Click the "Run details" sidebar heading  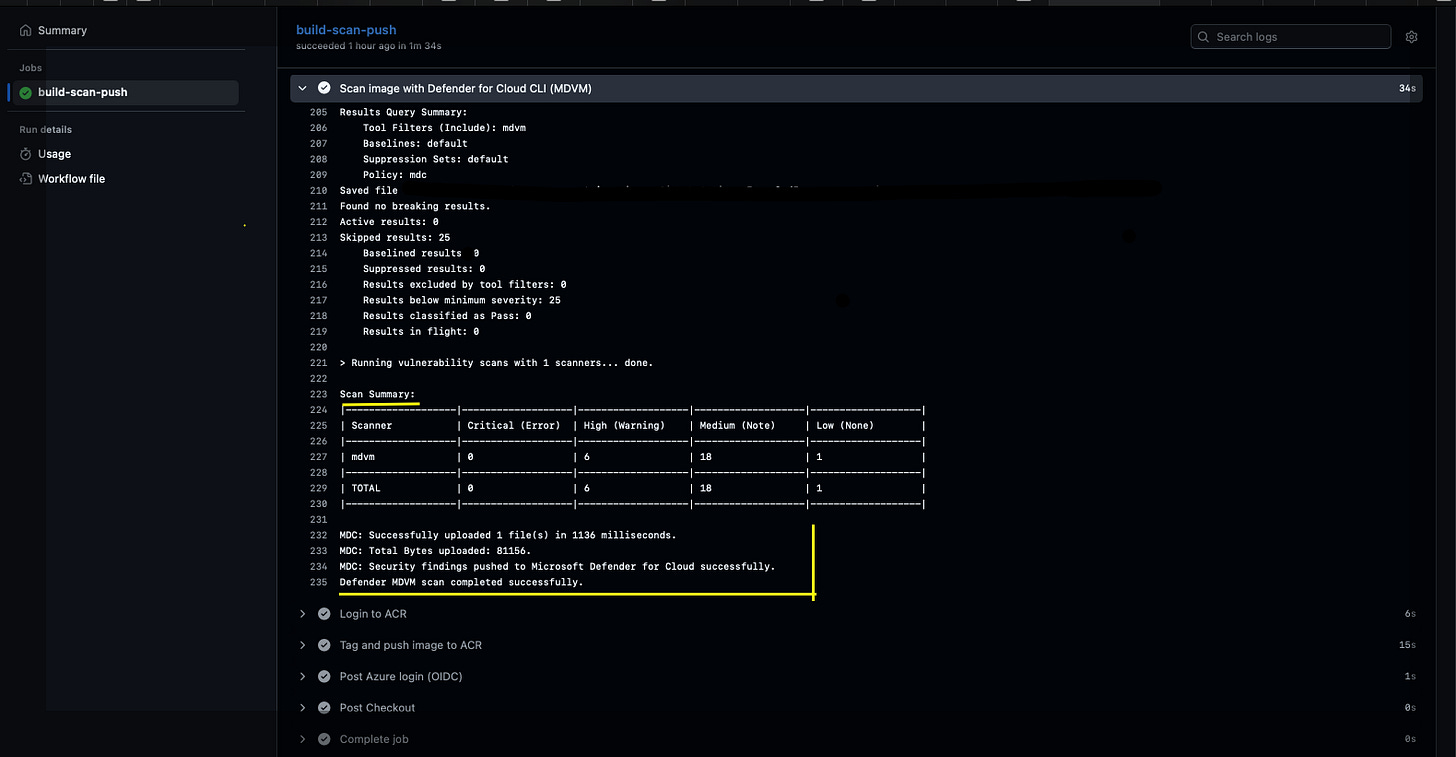tap(46, 130)
